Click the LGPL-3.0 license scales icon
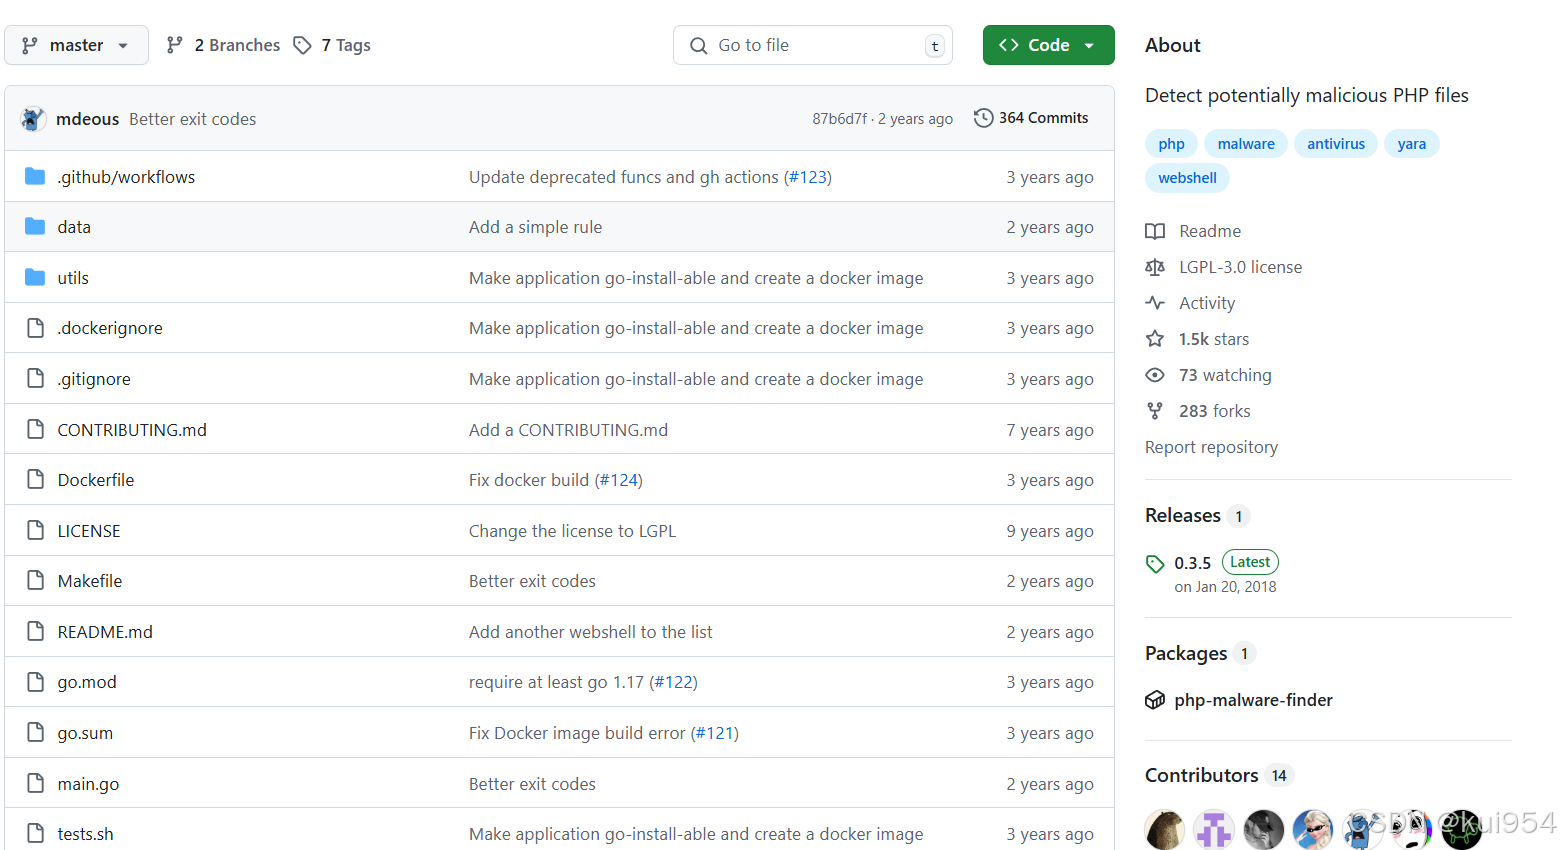This screenshot has height=850, width=1561. [x=1155, y=267]
